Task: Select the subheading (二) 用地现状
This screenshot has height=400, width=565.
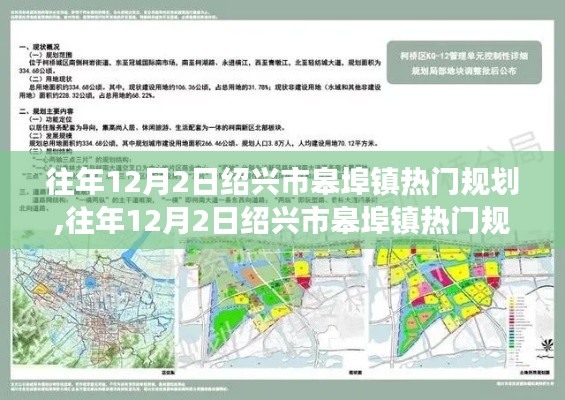Action: [50, 79]
